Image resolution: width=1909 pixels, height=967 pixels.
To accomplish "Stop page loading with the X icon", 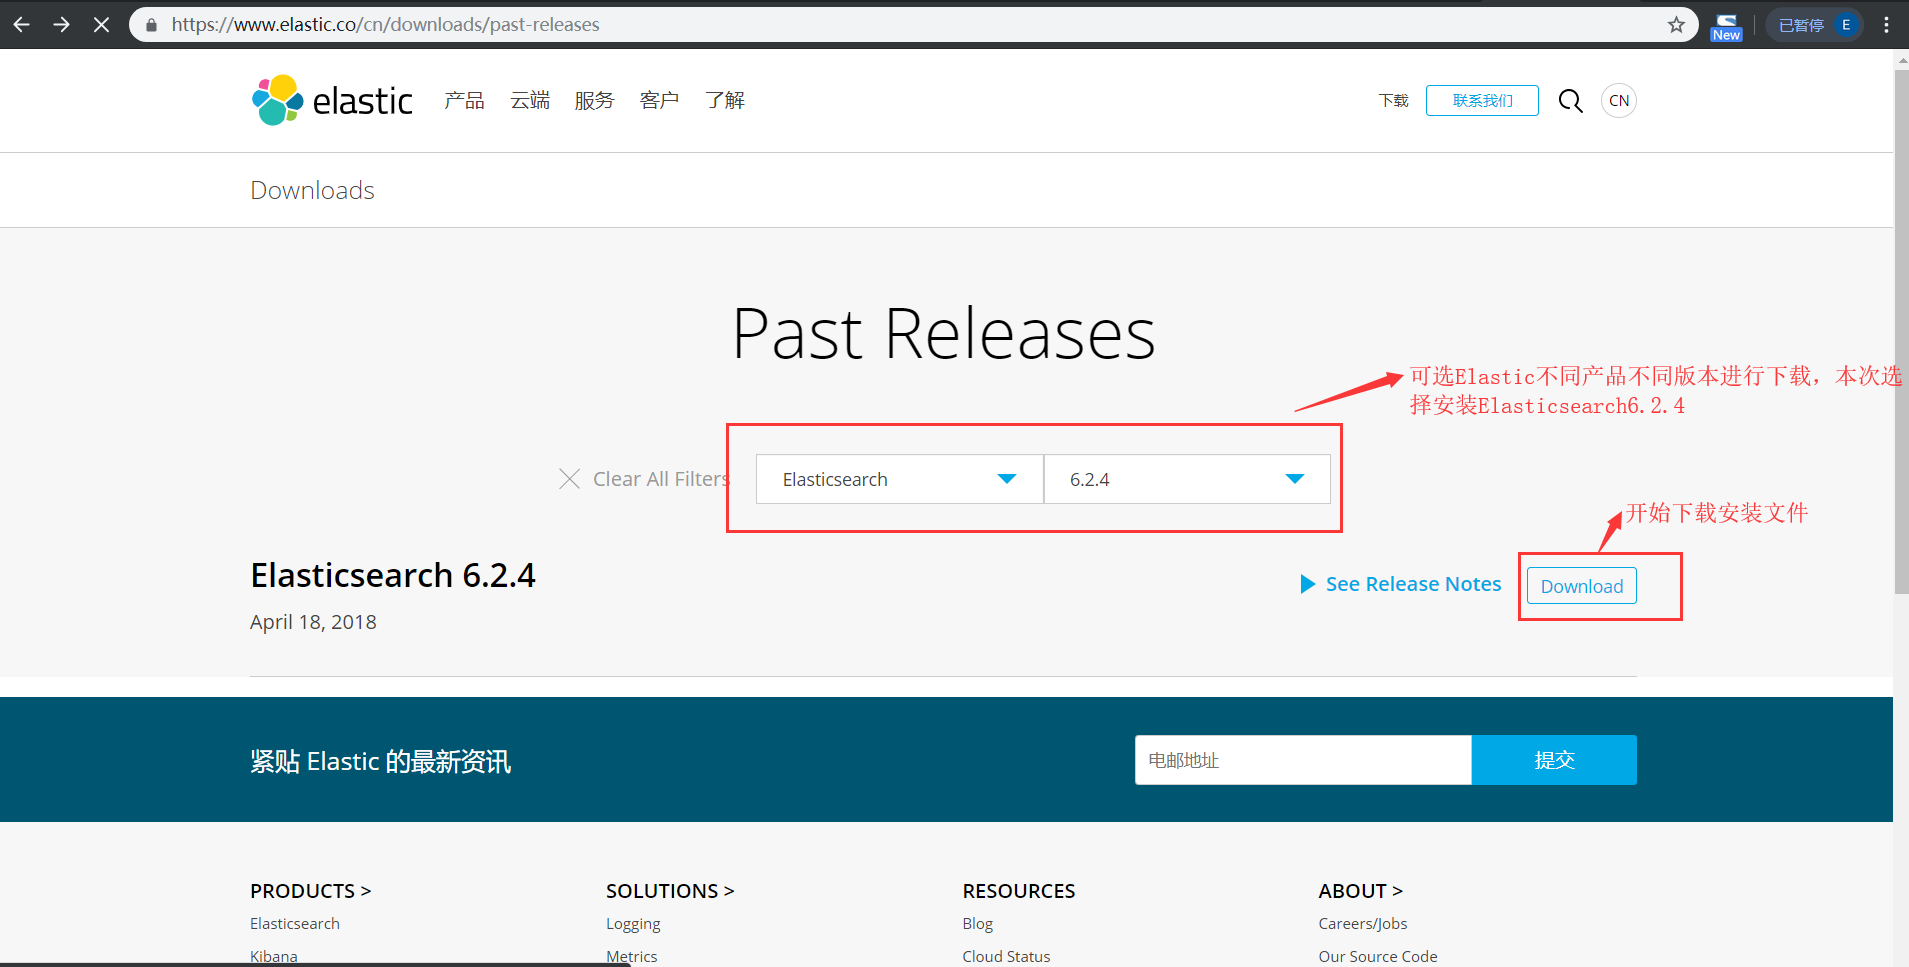I will [x=101, y=24].
